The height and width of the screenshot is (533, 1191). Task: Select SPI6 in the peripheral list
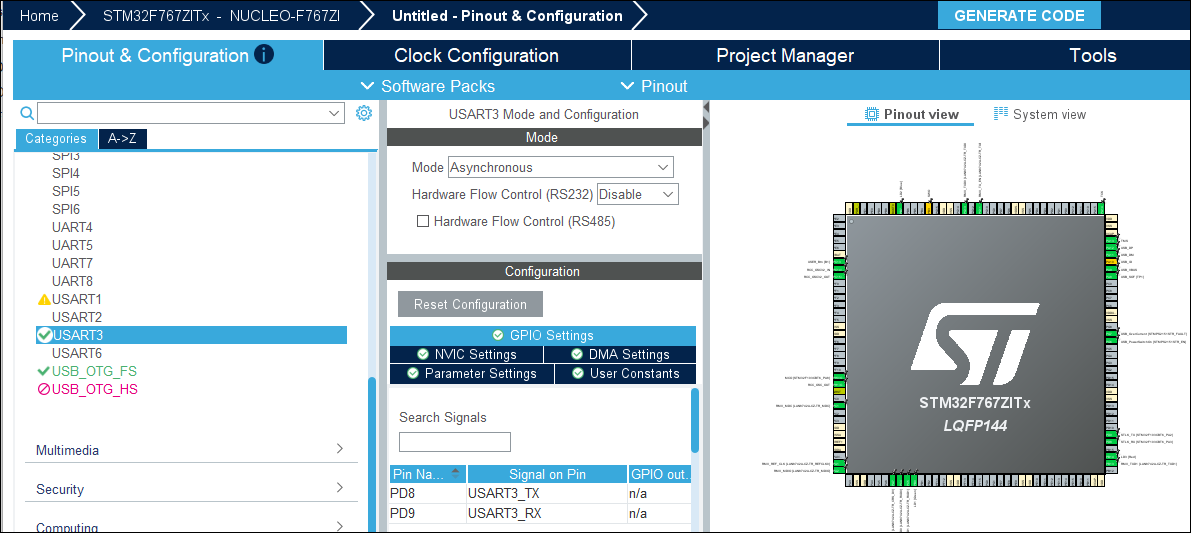click(x=65, y=209)
